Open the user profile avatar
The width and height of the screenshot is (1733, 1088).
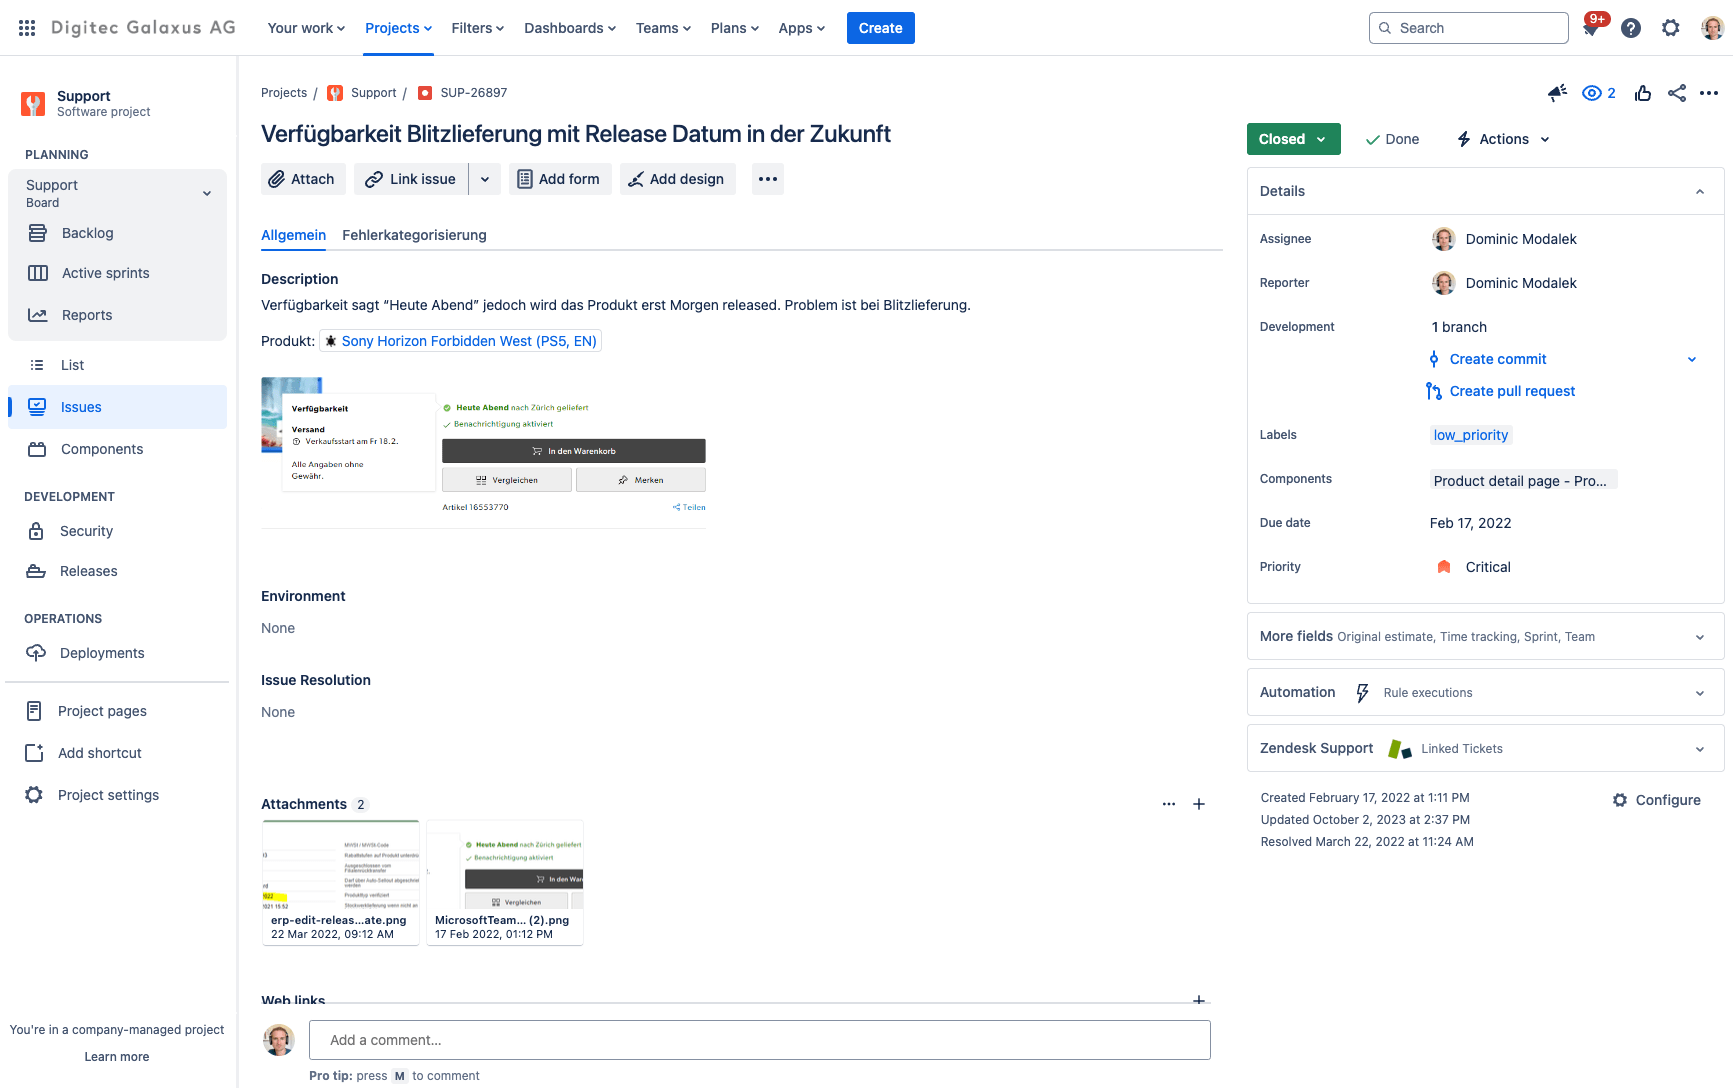[x=1712, y=28]
